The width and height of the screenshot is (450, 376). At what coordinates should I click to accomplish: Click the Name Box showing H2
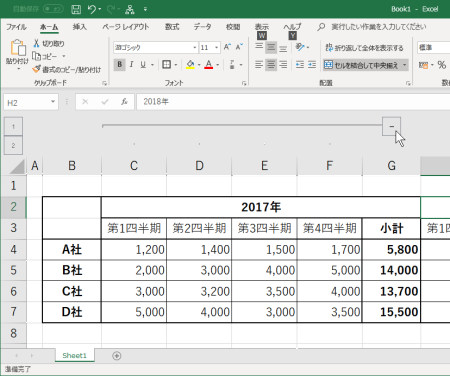(27, 102)
